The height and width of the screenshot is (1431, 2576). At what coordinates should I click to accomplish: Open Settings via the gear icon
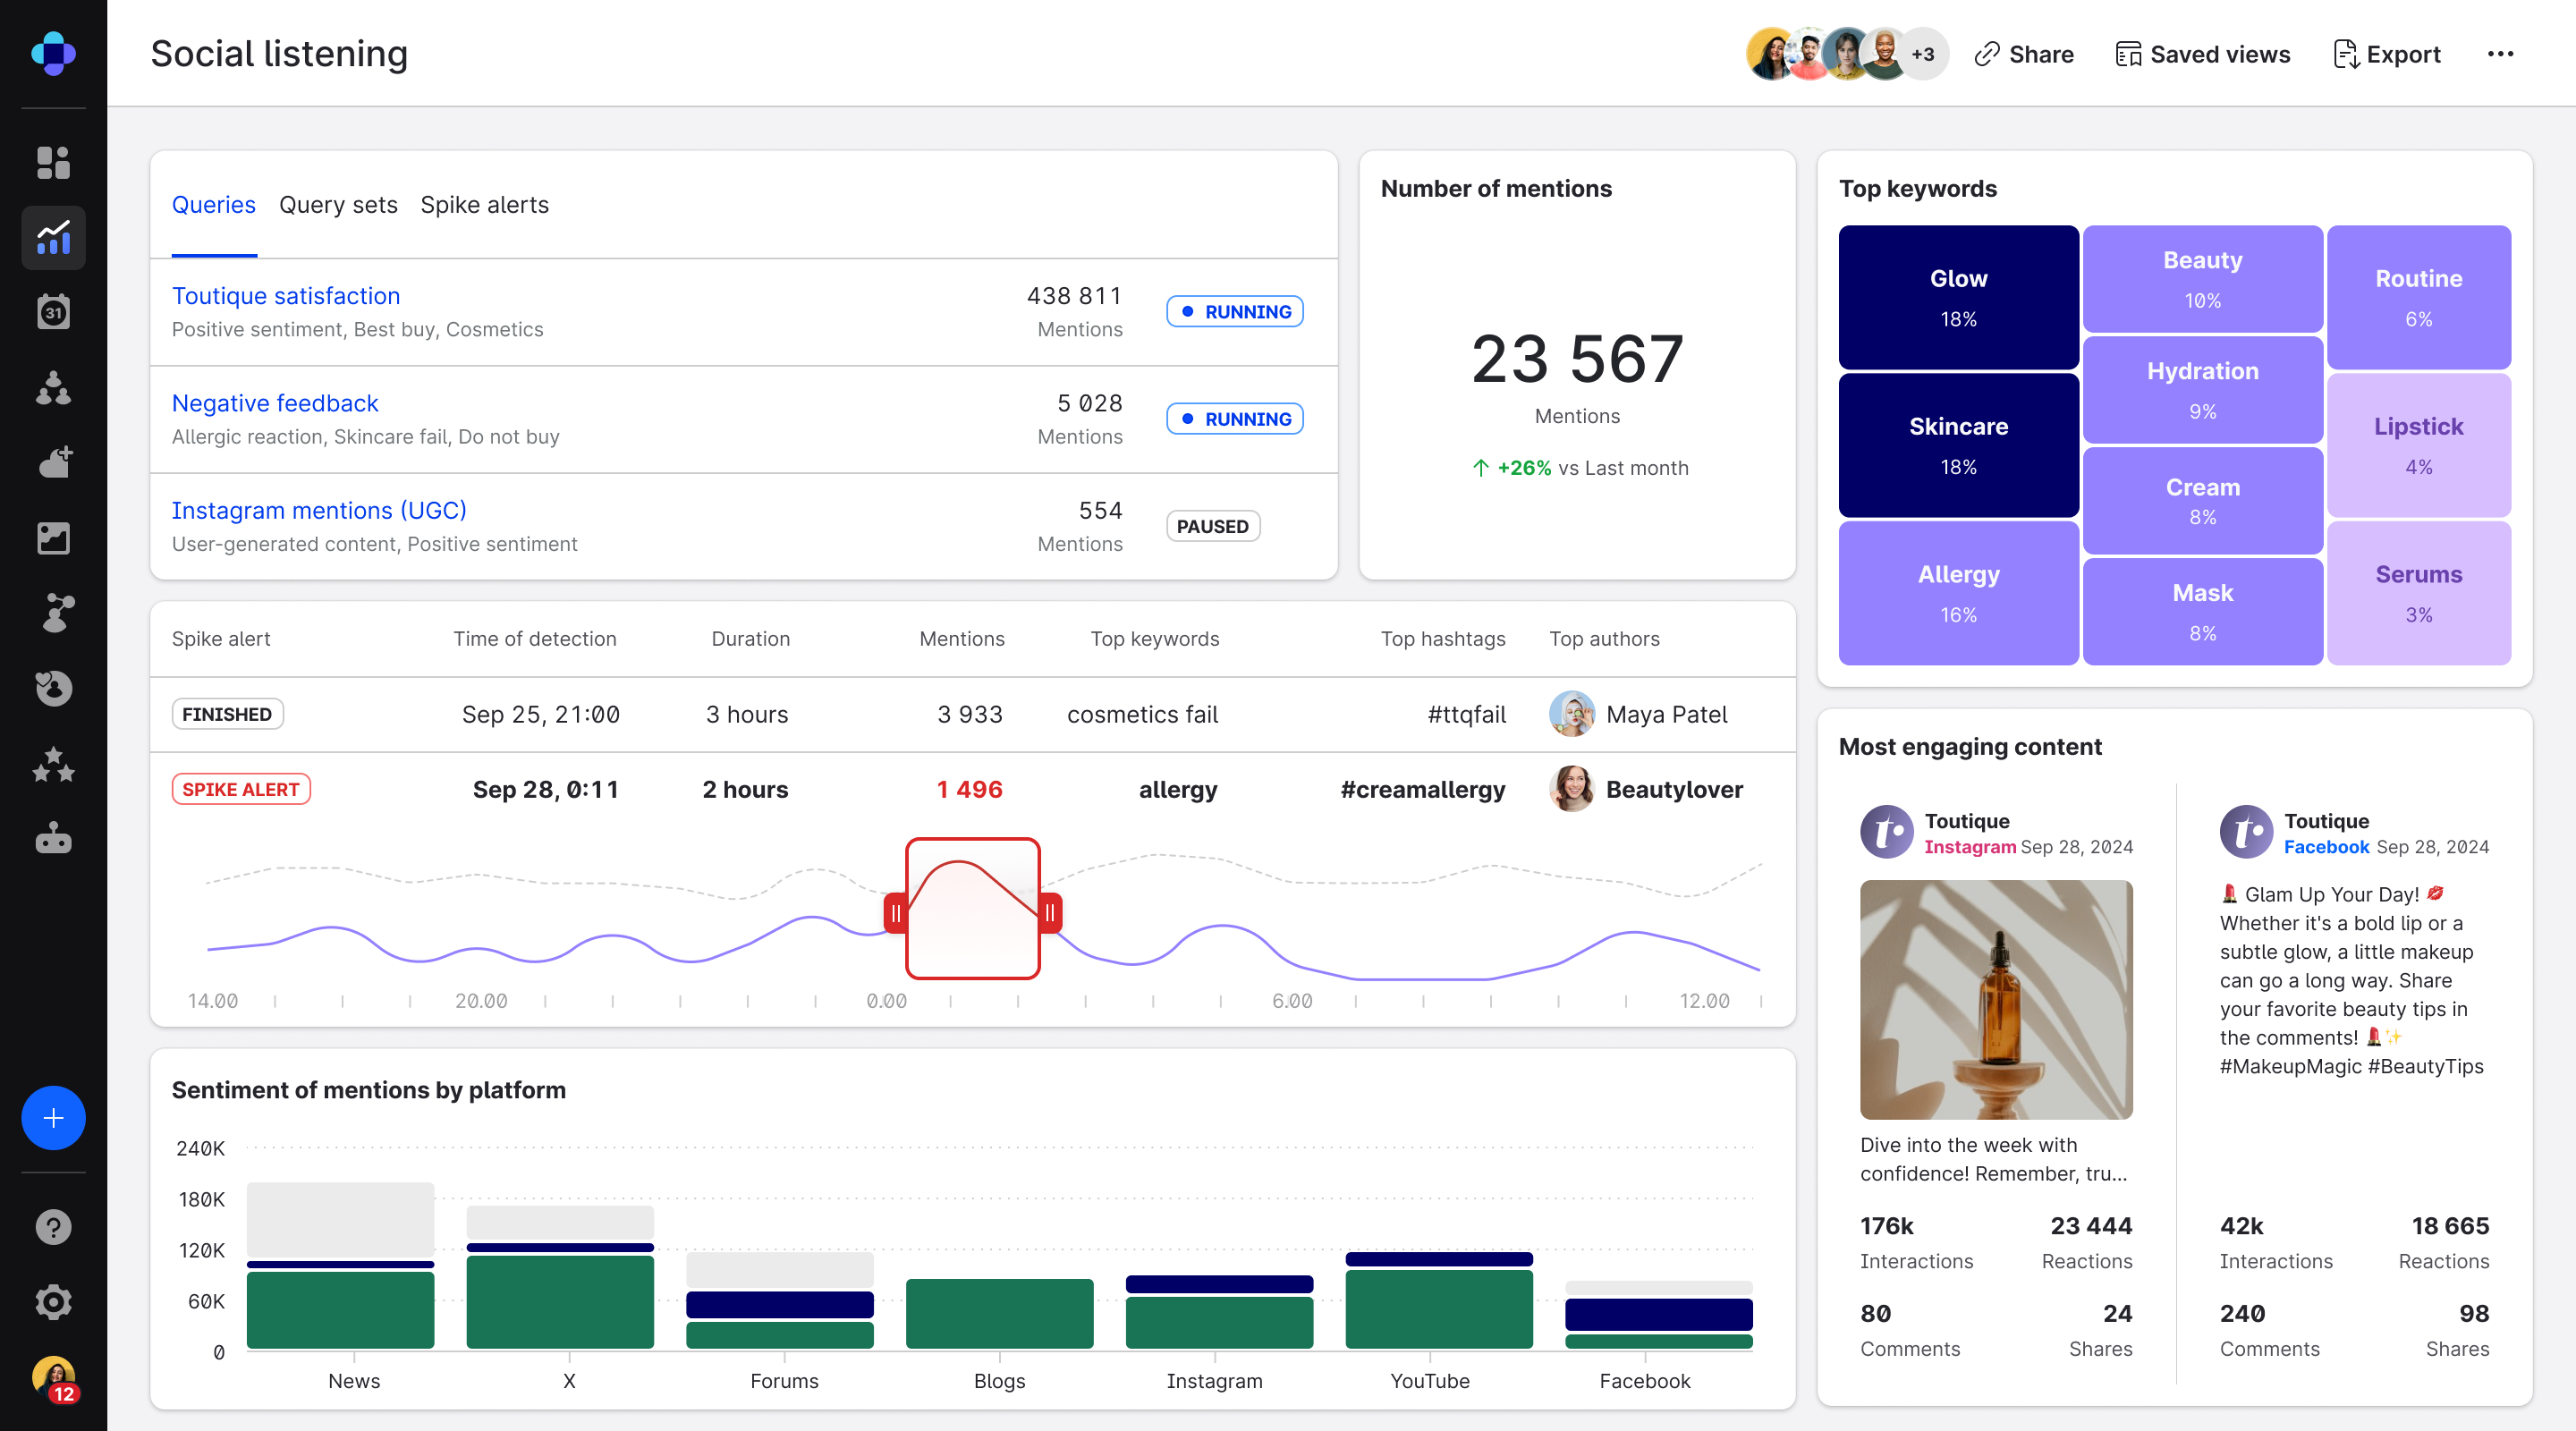point(53,1302)
